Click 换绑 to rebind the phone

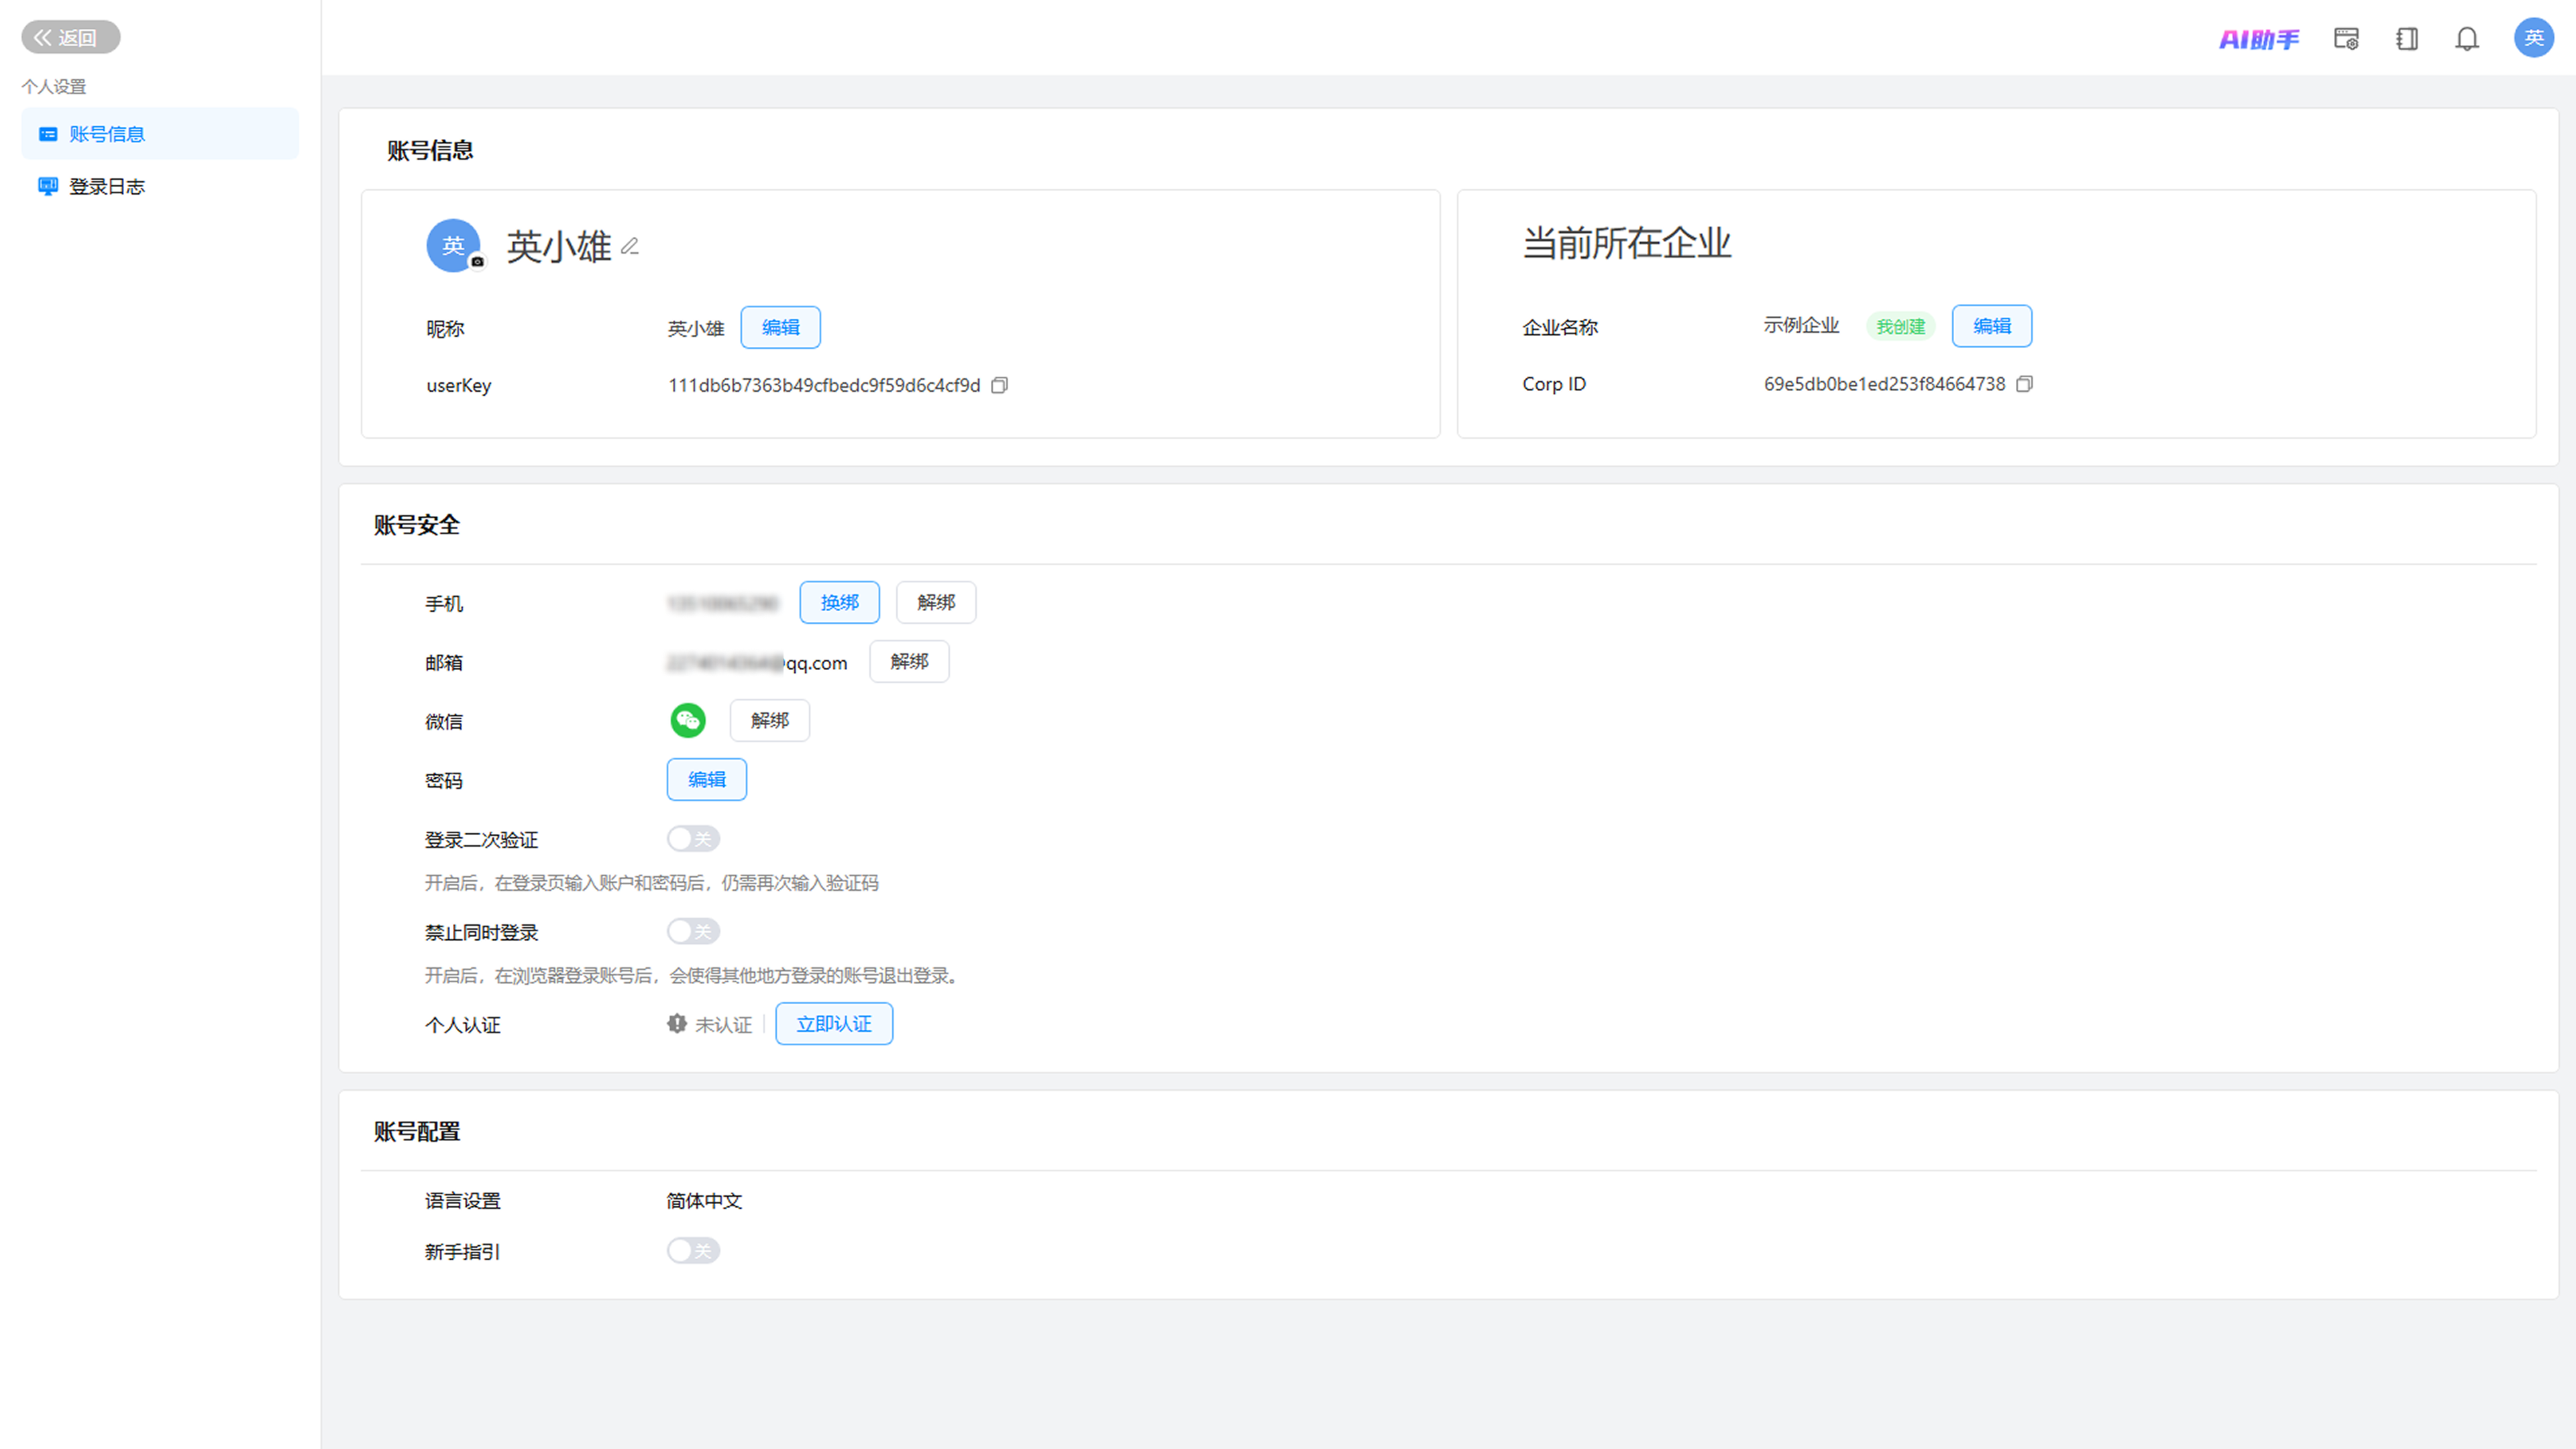pos(839,603)
